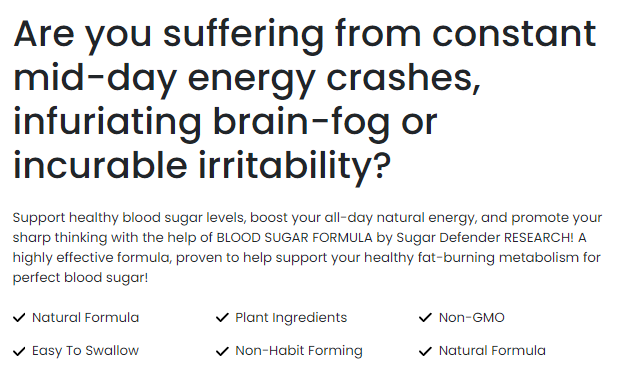Select the checkmark next to Non-Habit Forming
The width and height of the screenshot is (632, 368).
pyautogui.click(x=222, y=351)
